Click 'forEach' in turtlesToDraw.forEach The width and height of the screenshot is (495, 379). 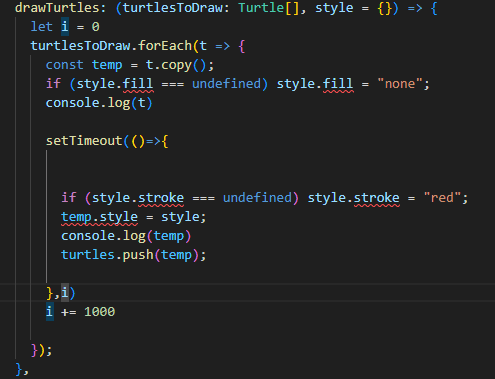tap(165, 46)
